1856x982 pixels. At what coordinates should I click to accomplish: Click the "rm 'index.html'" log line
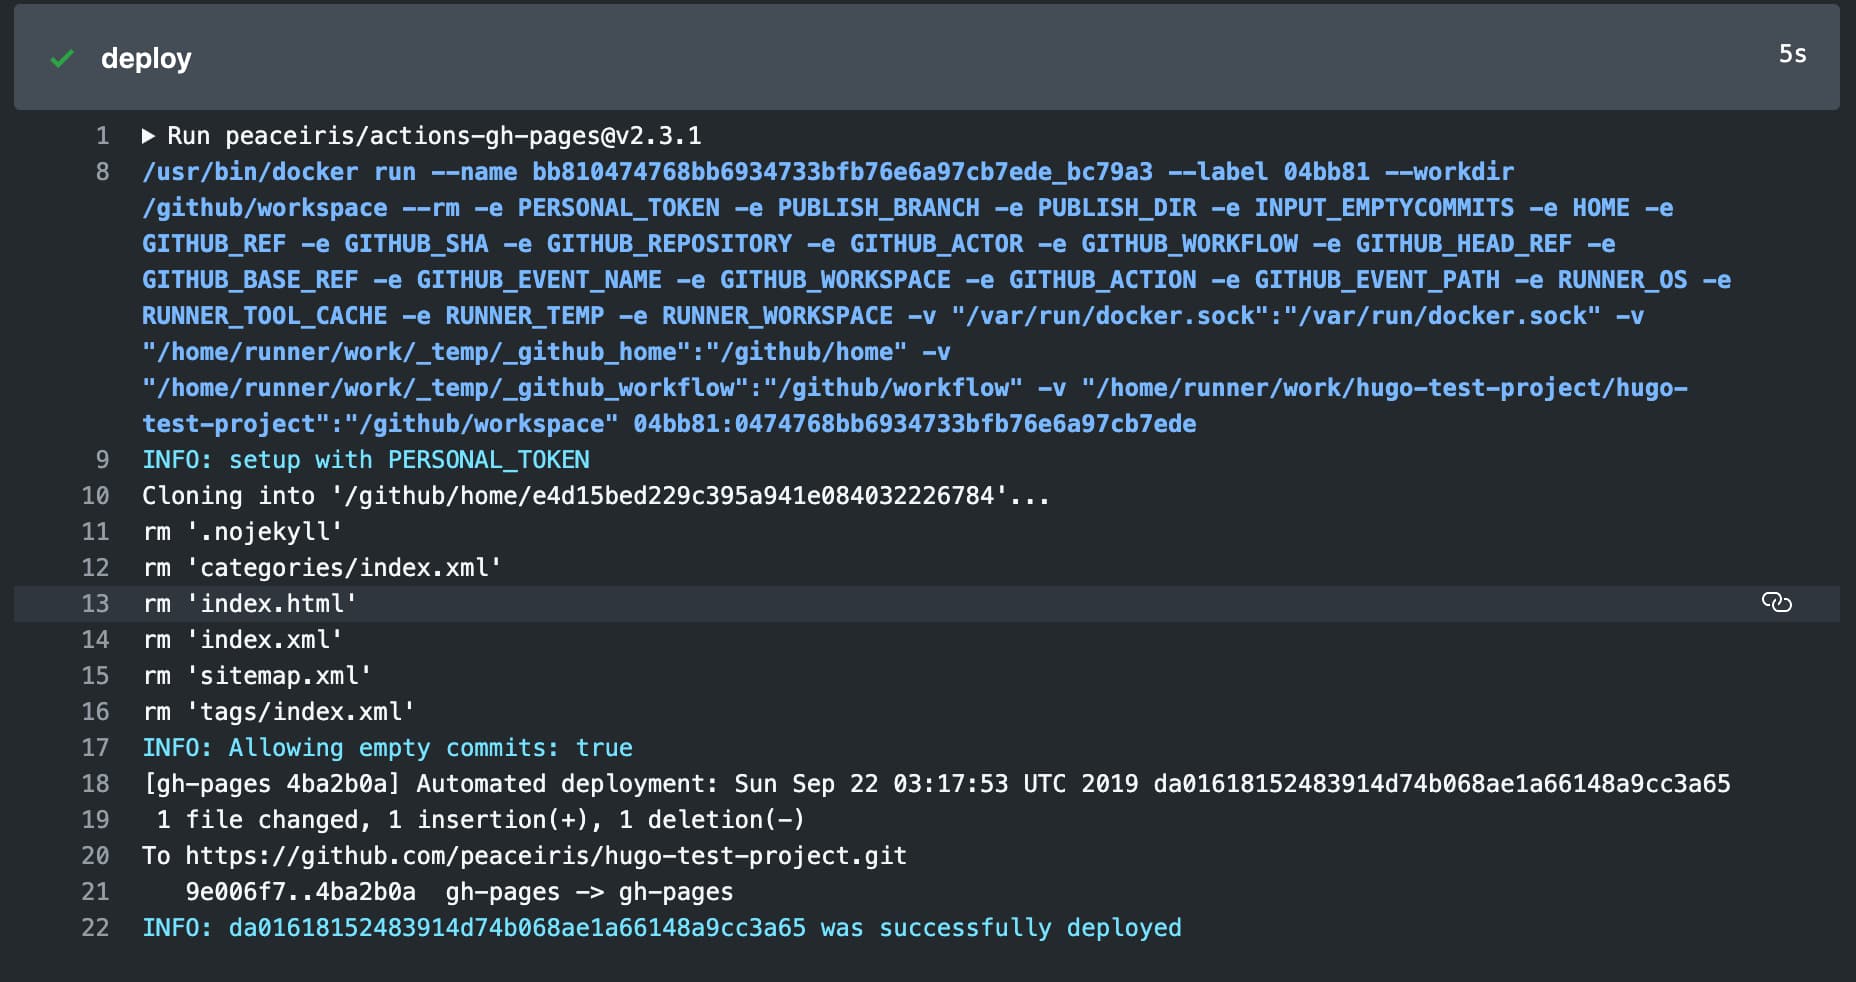[250, 604]
